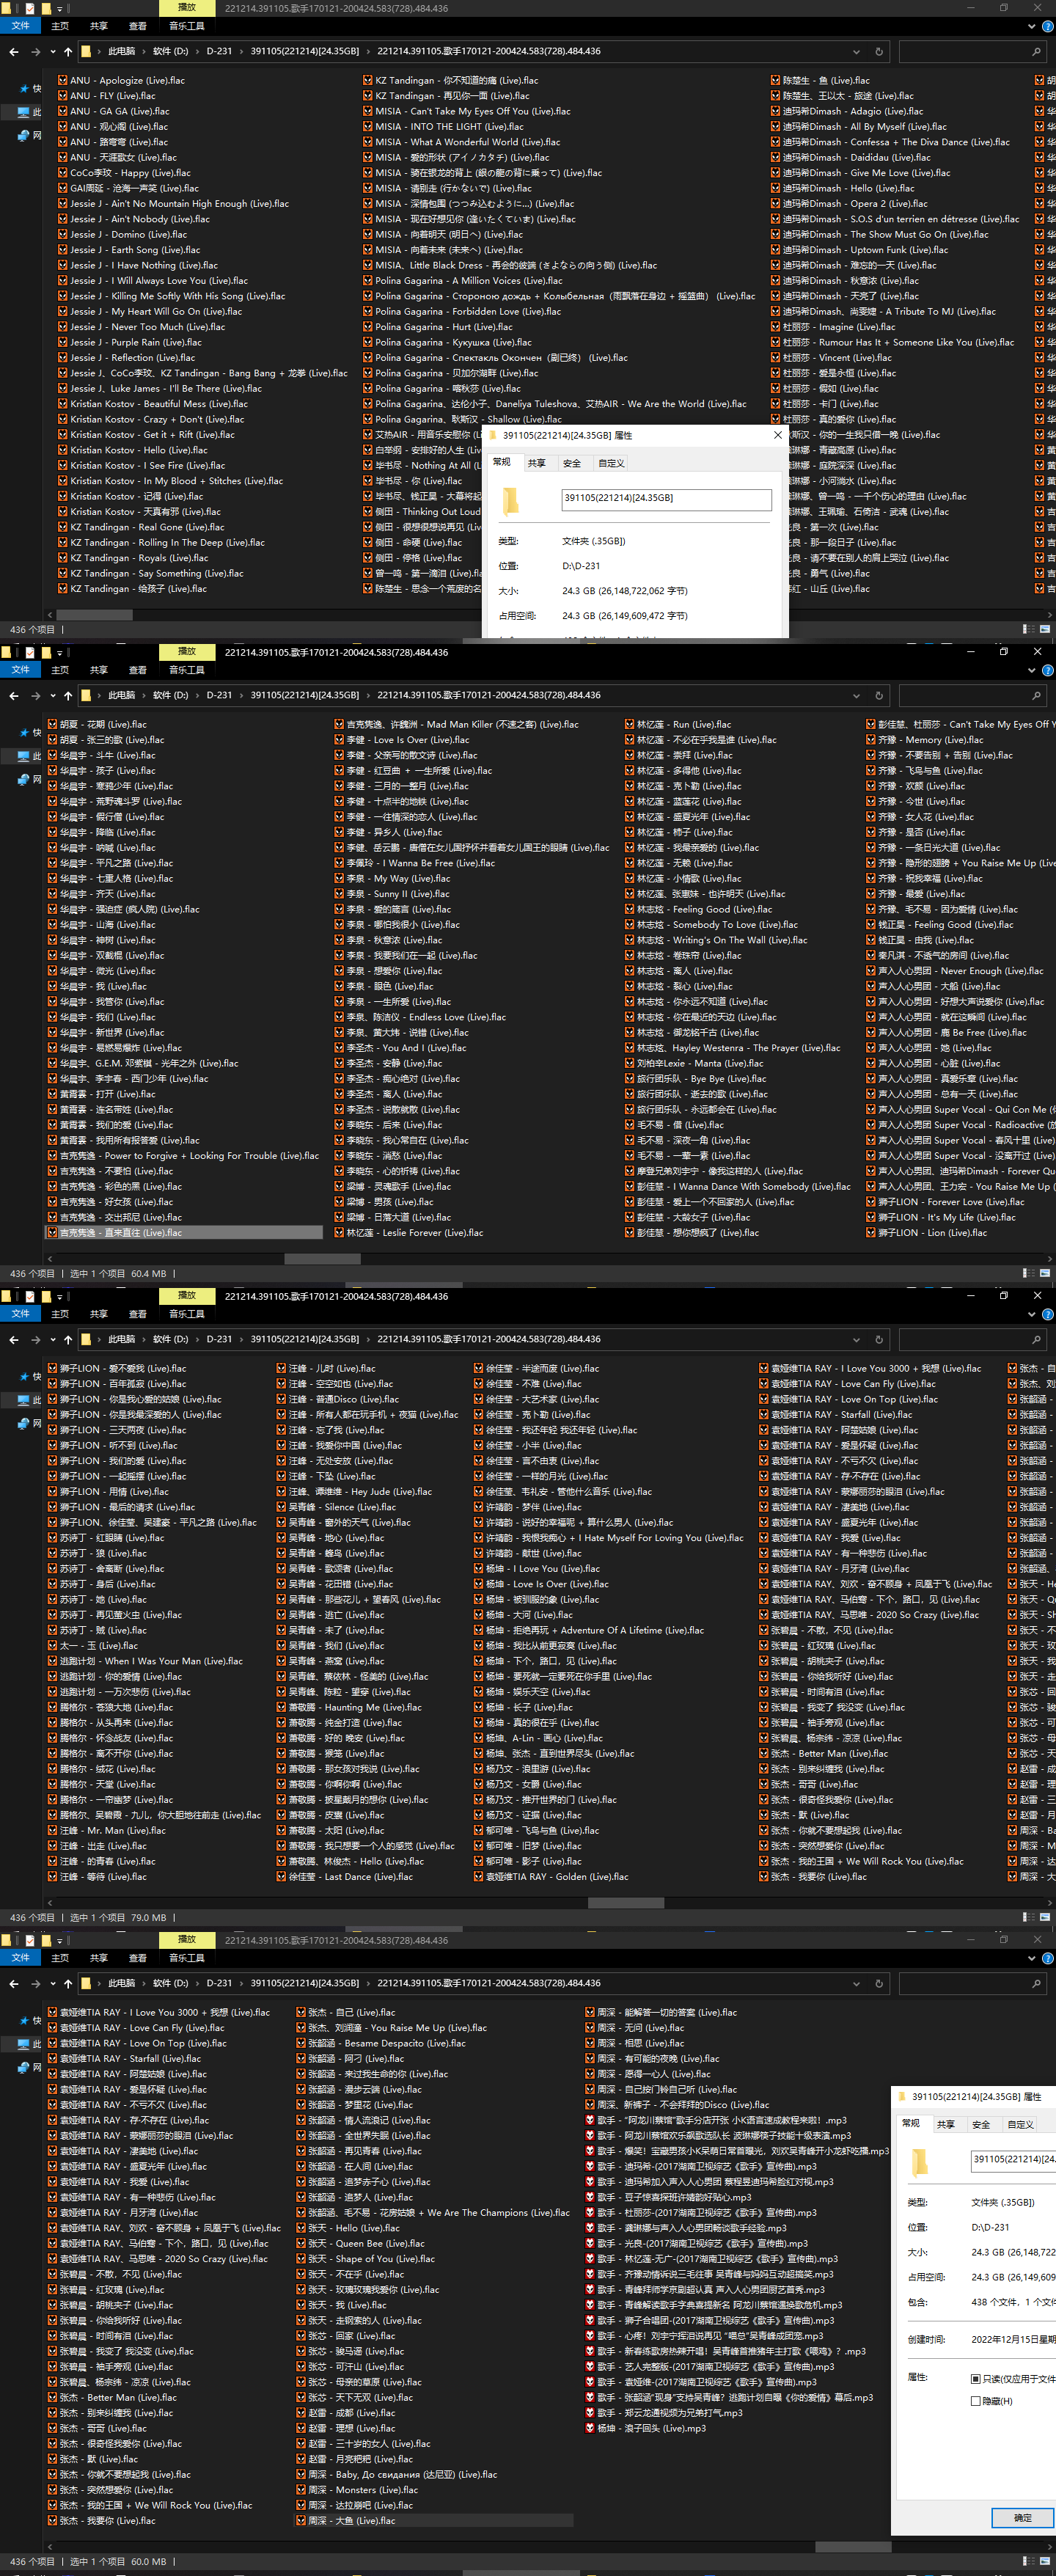Click the right scroll arrow in the ANU songs window
This screenshot has height=2576, width=1056.
coord(1050,615)
